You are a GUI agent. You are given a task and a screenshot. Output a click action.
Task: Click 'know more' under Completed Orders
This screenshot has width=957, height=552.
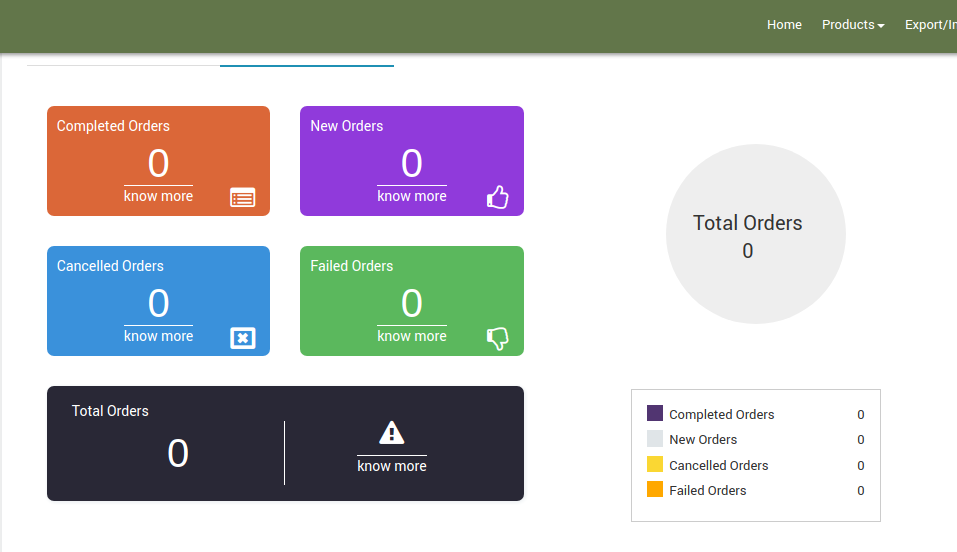tap(158, 196)
